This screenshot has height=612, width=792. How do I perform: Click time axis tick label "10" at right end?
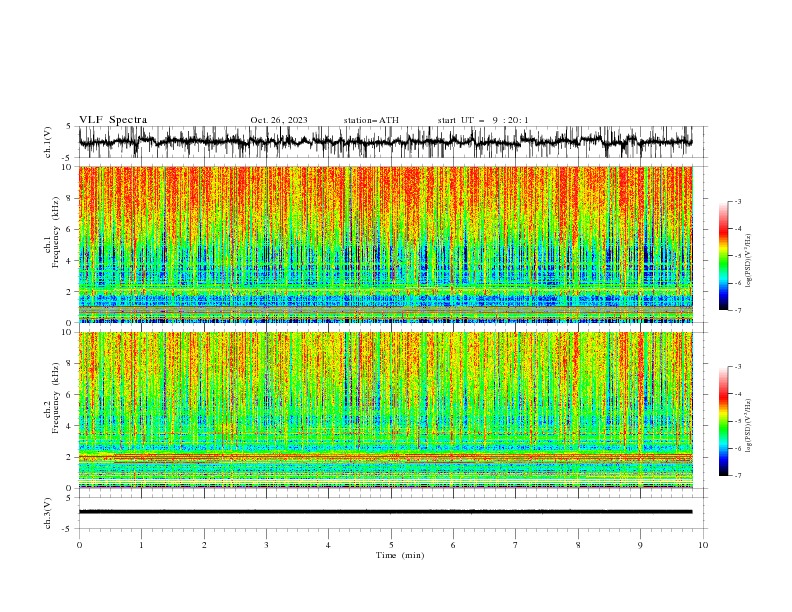[x=703, y=545]
